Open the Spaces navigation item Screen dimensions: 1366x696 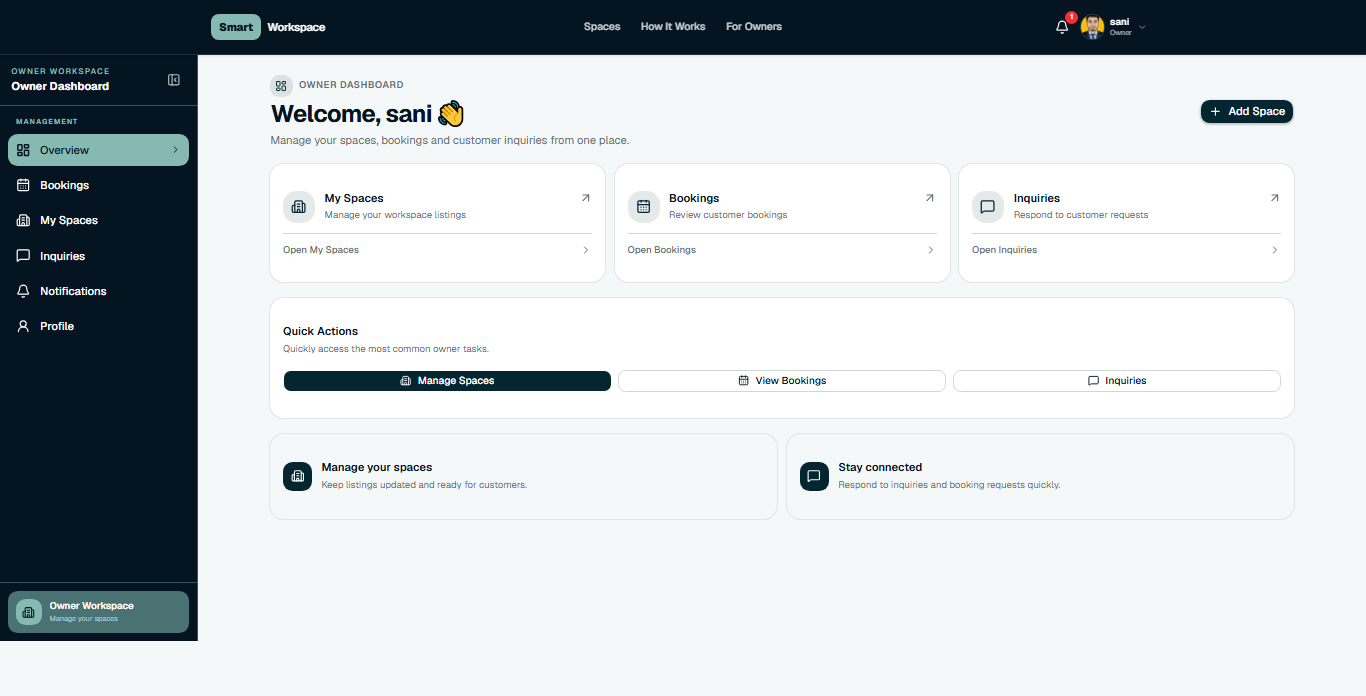[x=602, y=27]
